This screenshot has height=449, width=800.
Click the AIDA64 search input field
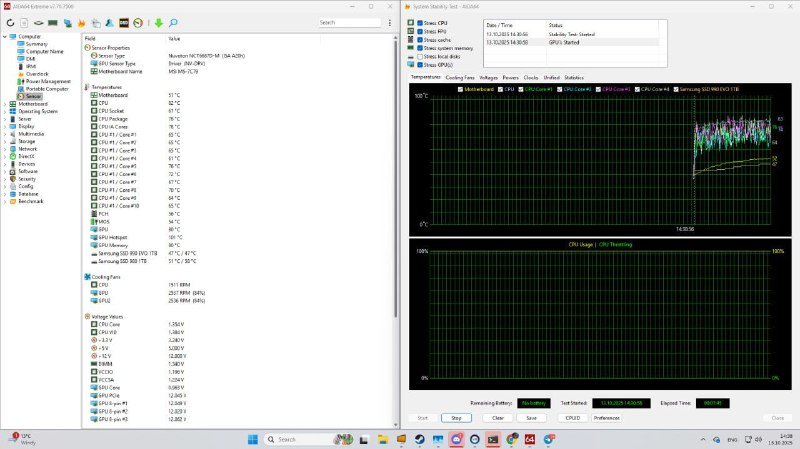pyautogui.click(x=349, y=22)
